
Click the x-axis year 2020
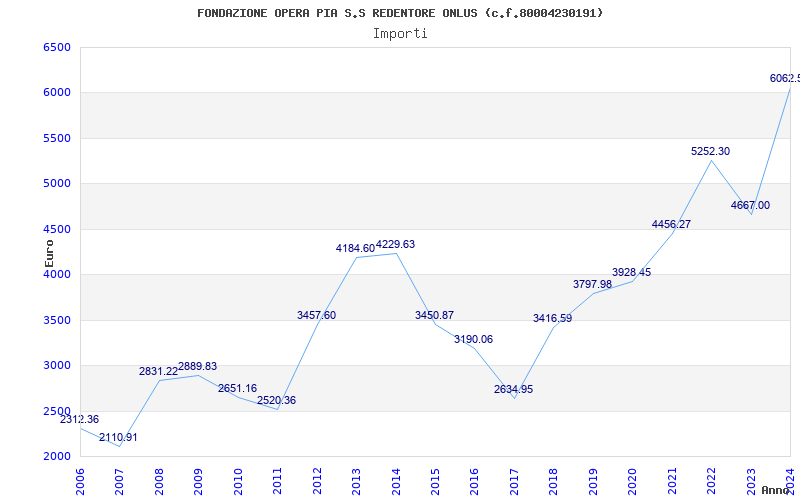633,482
